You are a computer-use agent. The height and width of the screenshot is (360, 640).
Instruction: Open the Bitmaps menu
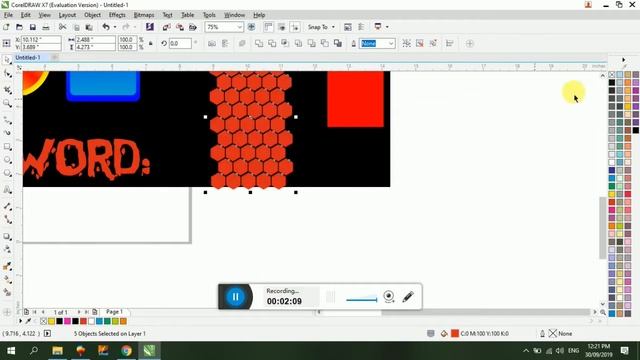[144, 15]
